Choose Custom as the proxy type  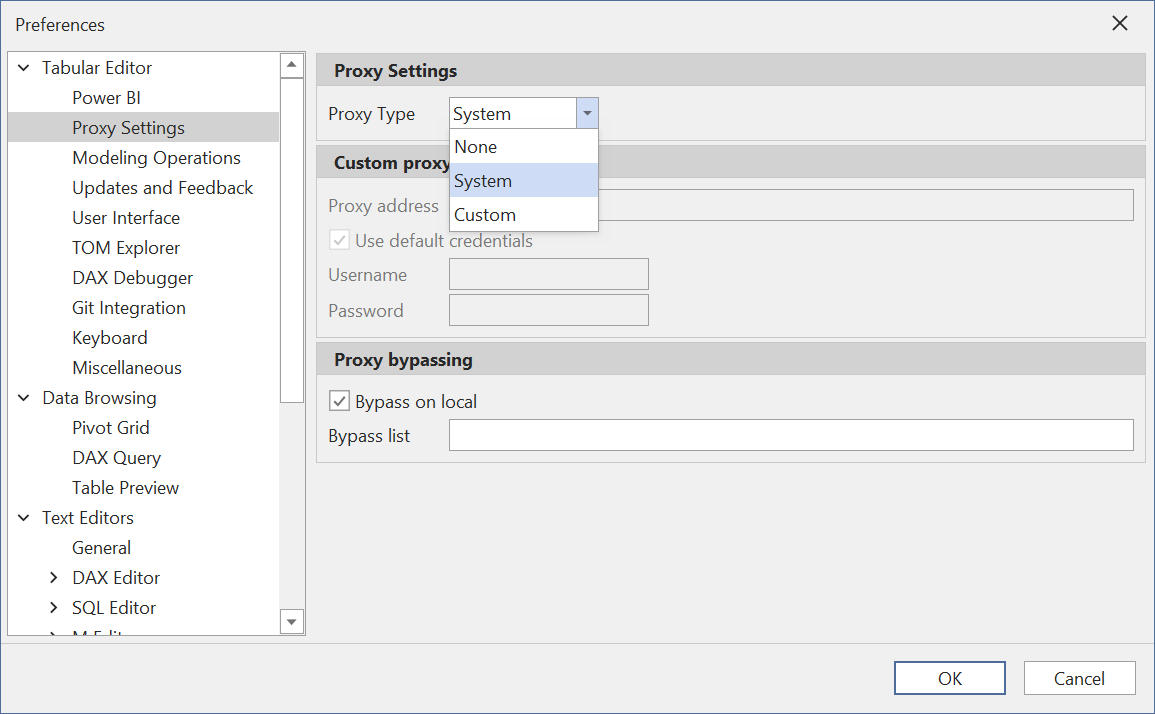coord(485,214)
